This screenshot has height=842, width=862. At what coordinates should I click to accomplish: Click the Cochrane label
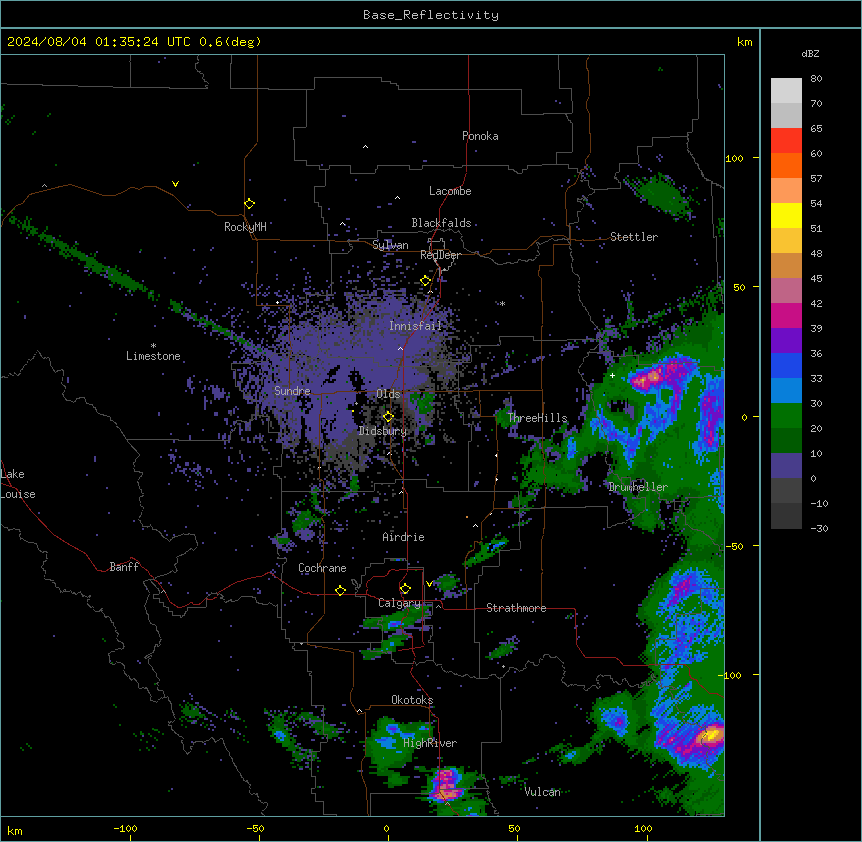(x=322, y=568)
